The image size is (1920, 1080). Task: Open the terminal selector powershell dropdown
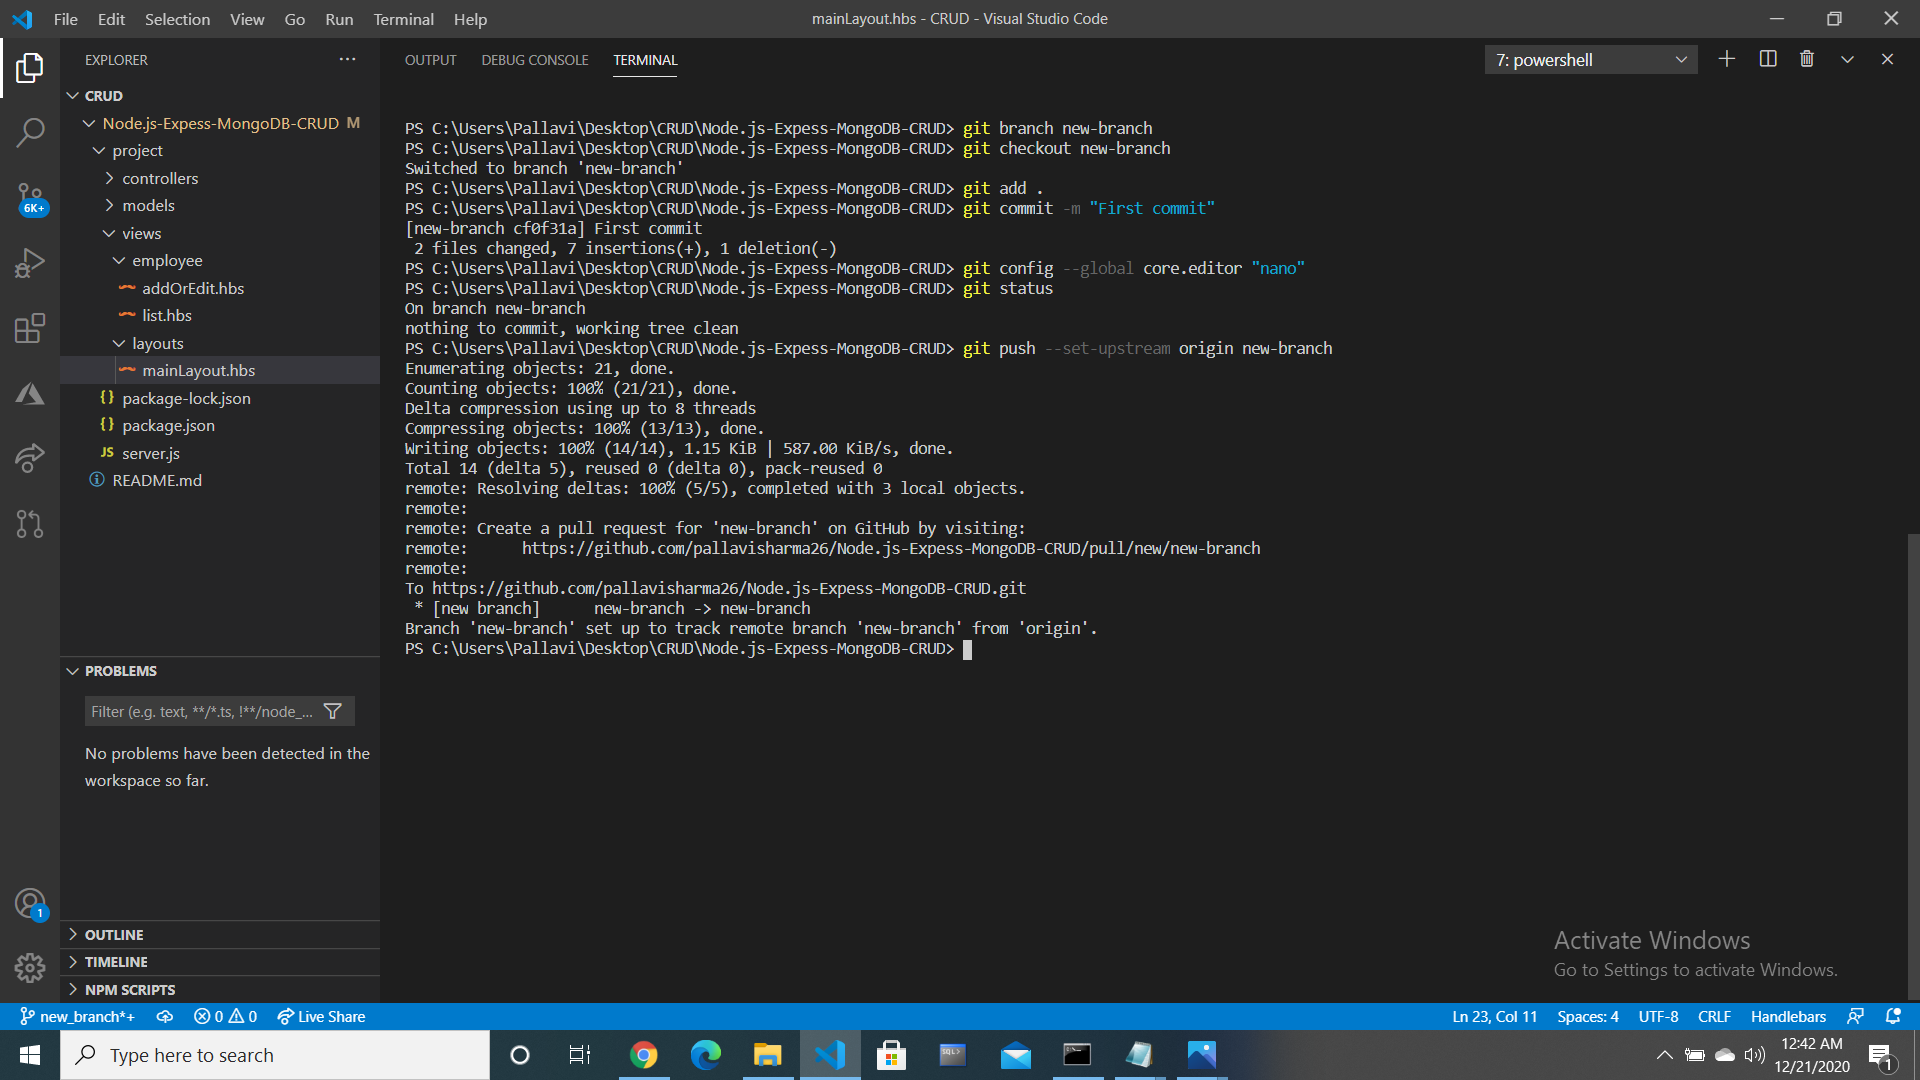click(x=1591, y=60)
